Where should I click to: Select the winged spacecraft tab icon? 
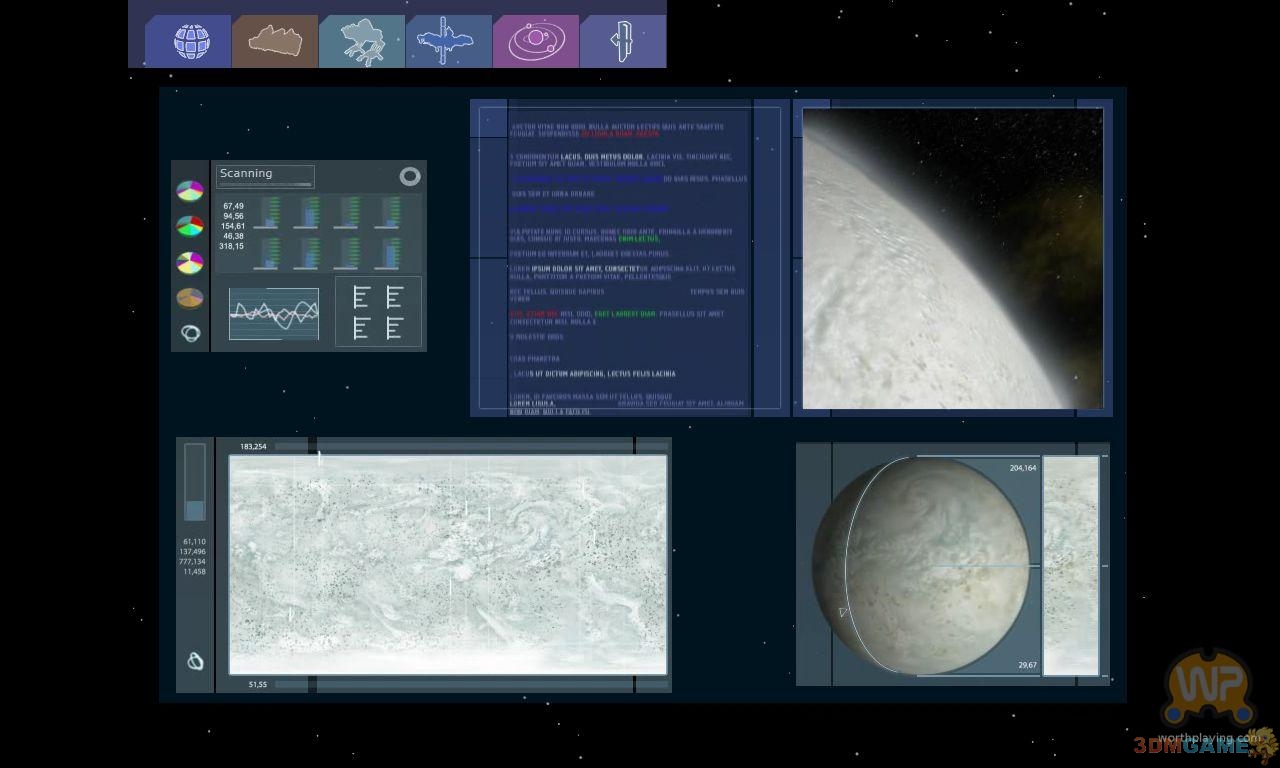tap(449, 42)
